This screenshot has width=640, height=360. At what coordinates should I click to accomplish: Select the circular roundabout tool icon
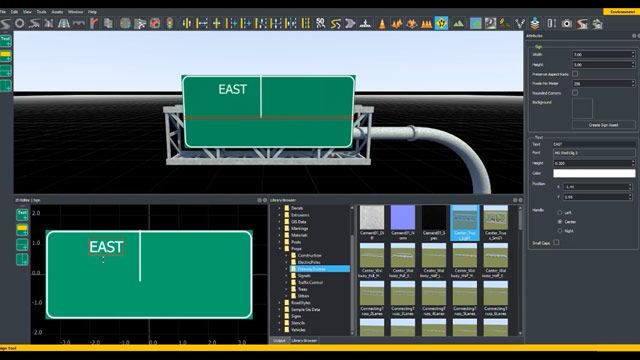[x=19, y=23]
